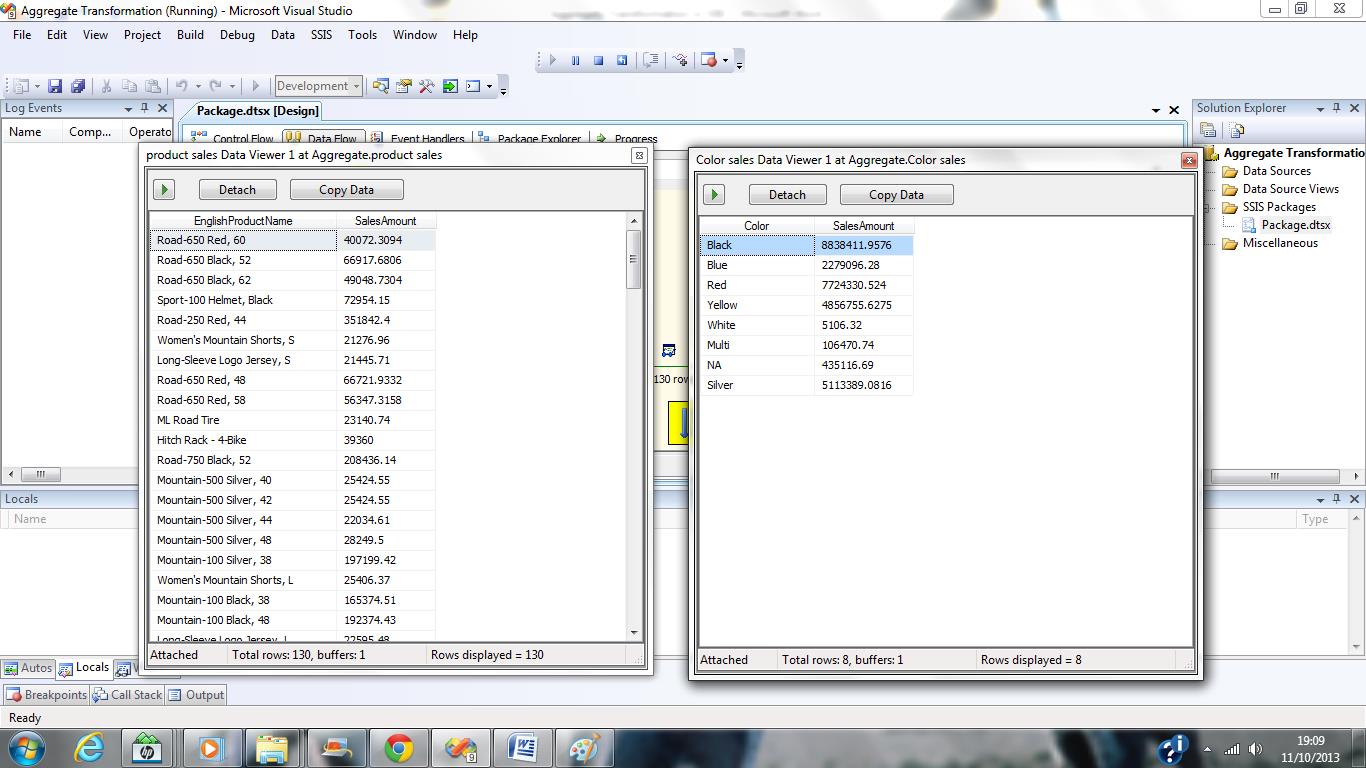The image size is (1366, 768).
Task: Open Google Chrome from the taskbar
Action: coord(398,748)
